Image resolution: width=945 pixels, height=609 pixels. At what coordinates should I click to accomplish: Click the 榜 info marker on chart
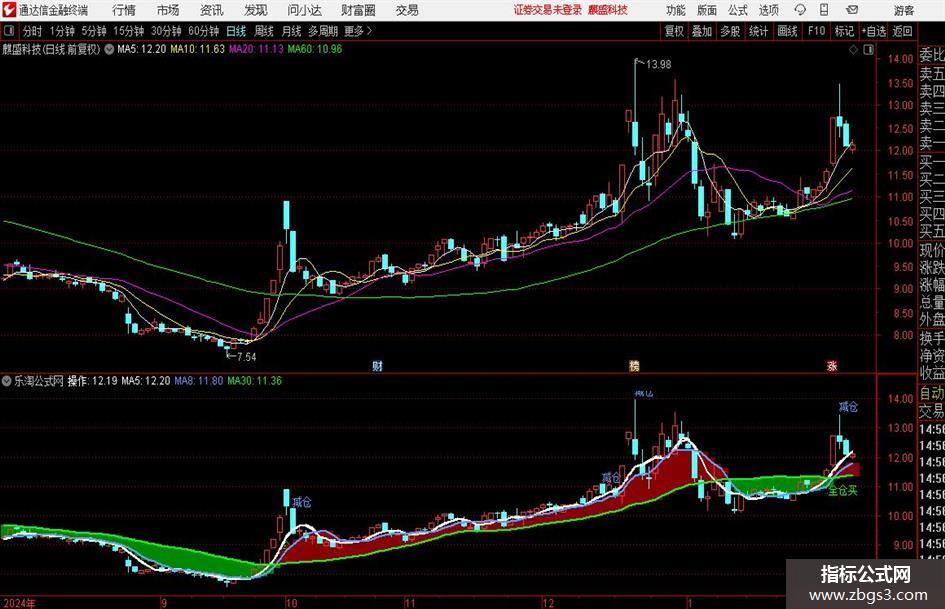[634, 365]
